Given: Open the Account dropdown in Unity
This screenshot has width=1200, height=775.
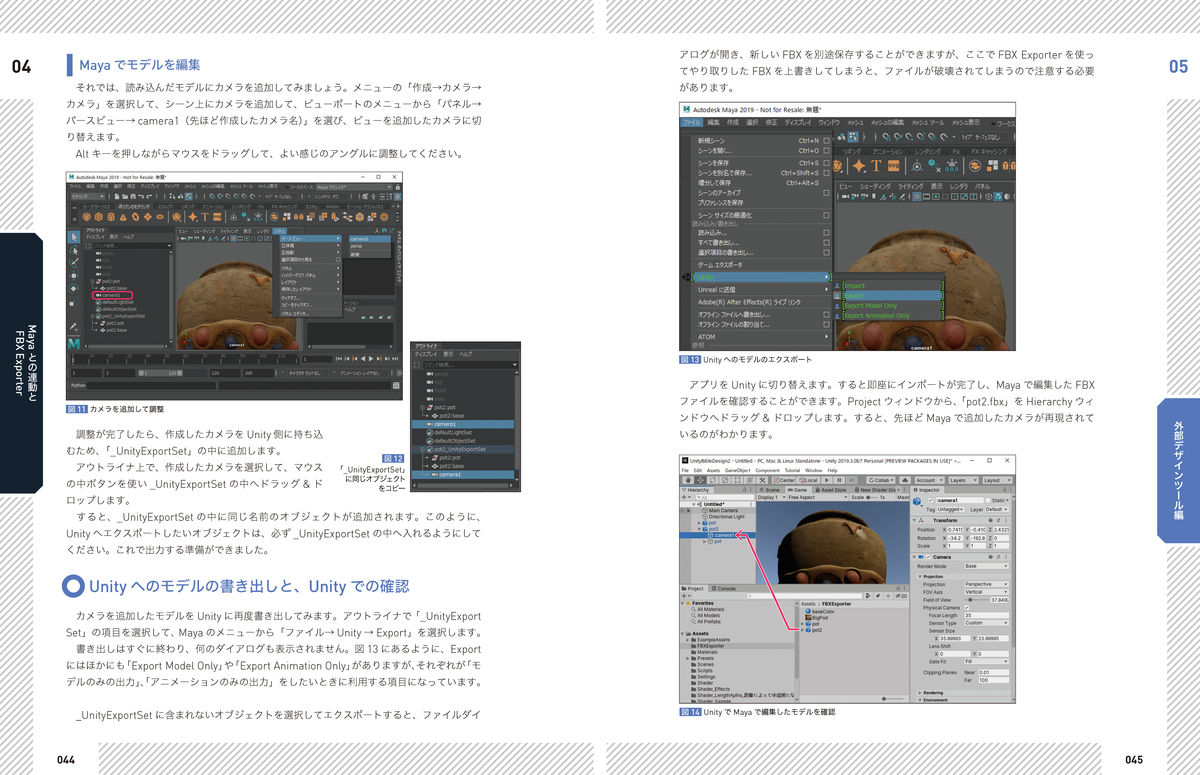Looking at the screenshot, I should tap(930, 480).
